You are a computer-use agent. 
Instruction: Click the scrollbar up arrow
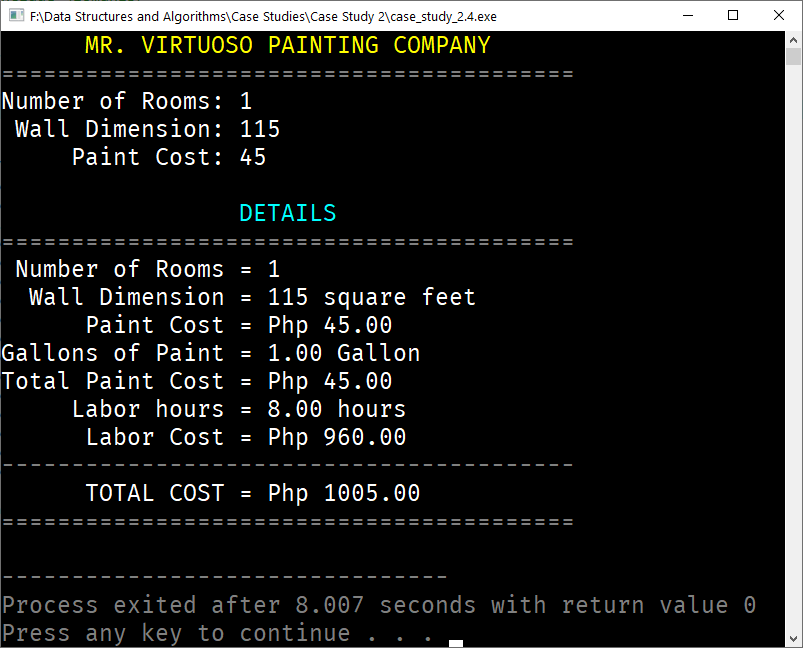[793, 39]
